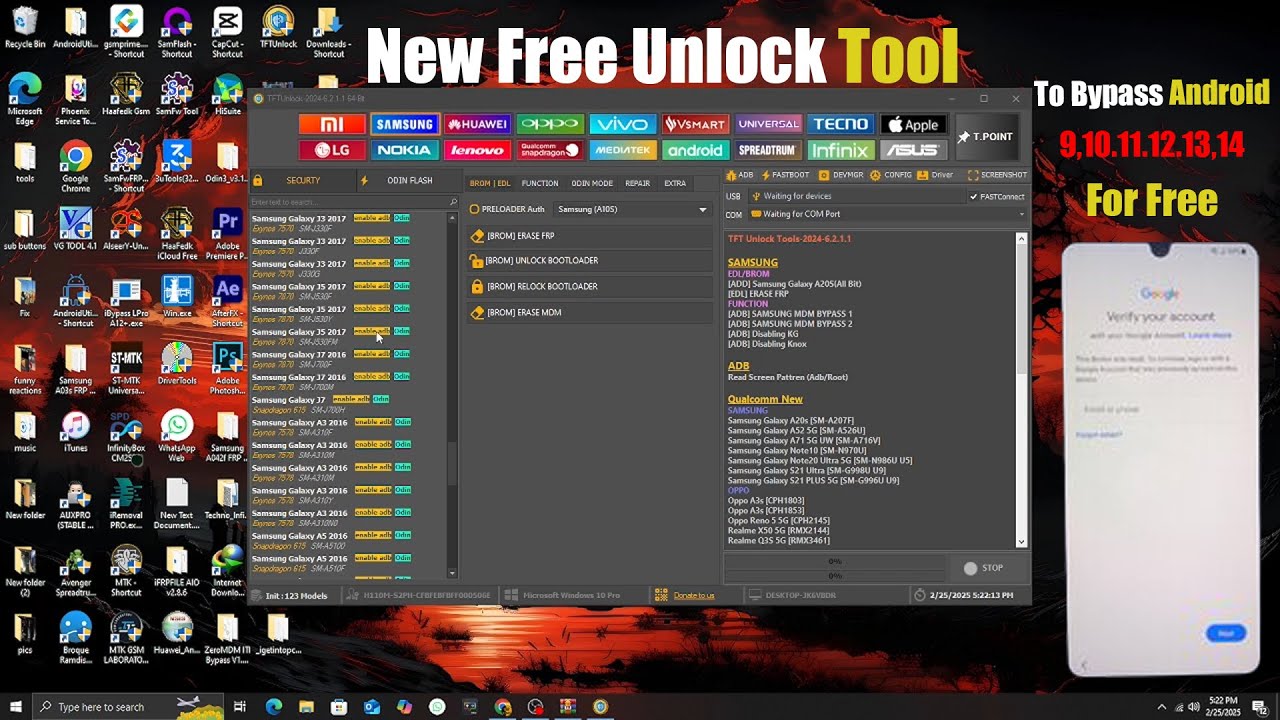Open the Adobe Premiere Pro desktop icon
Viewport: 1280px width, 720px height.
[x=227, y=235]
